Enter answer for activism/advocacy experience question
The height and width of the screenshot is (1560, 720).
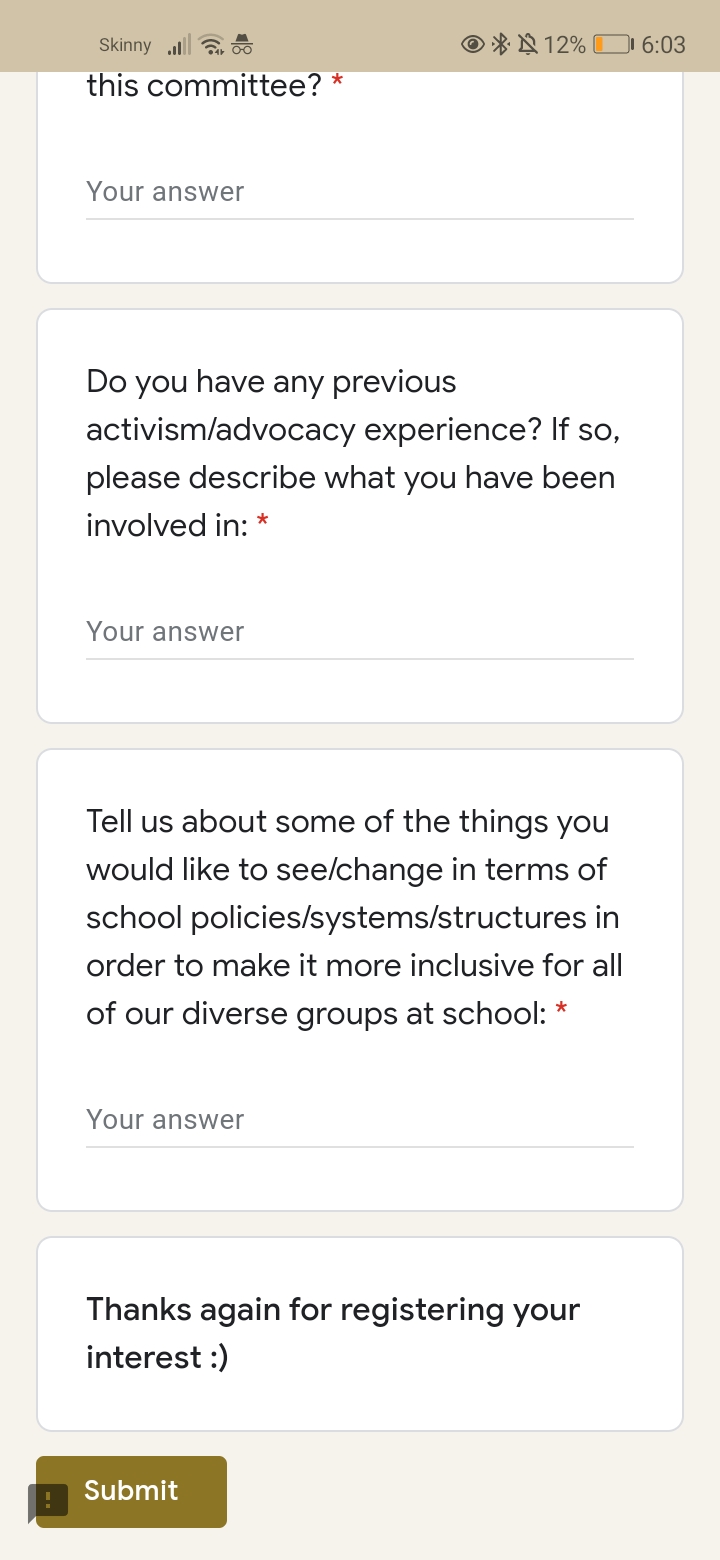click(x=360, y=632)
